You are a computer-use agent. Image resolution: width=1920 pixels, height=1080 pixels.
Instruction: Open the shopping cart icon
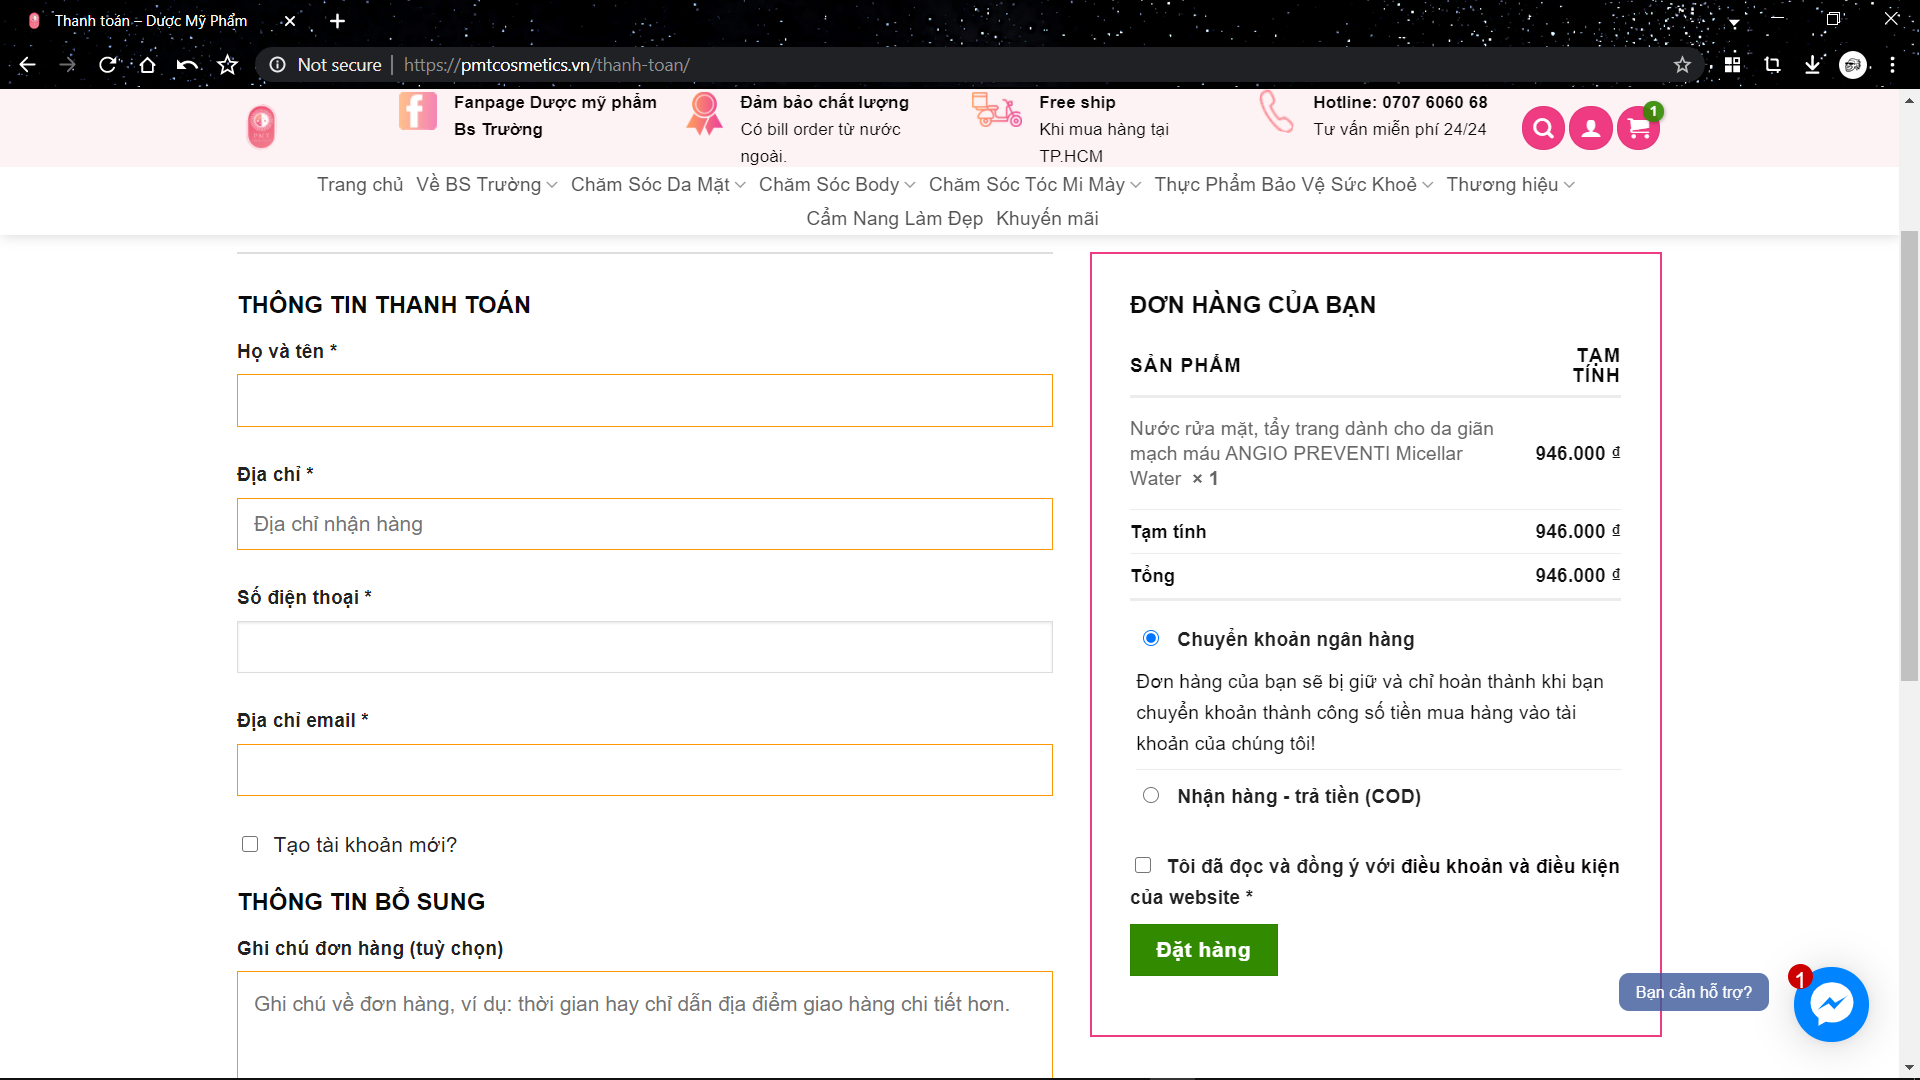coord(1638,128)
